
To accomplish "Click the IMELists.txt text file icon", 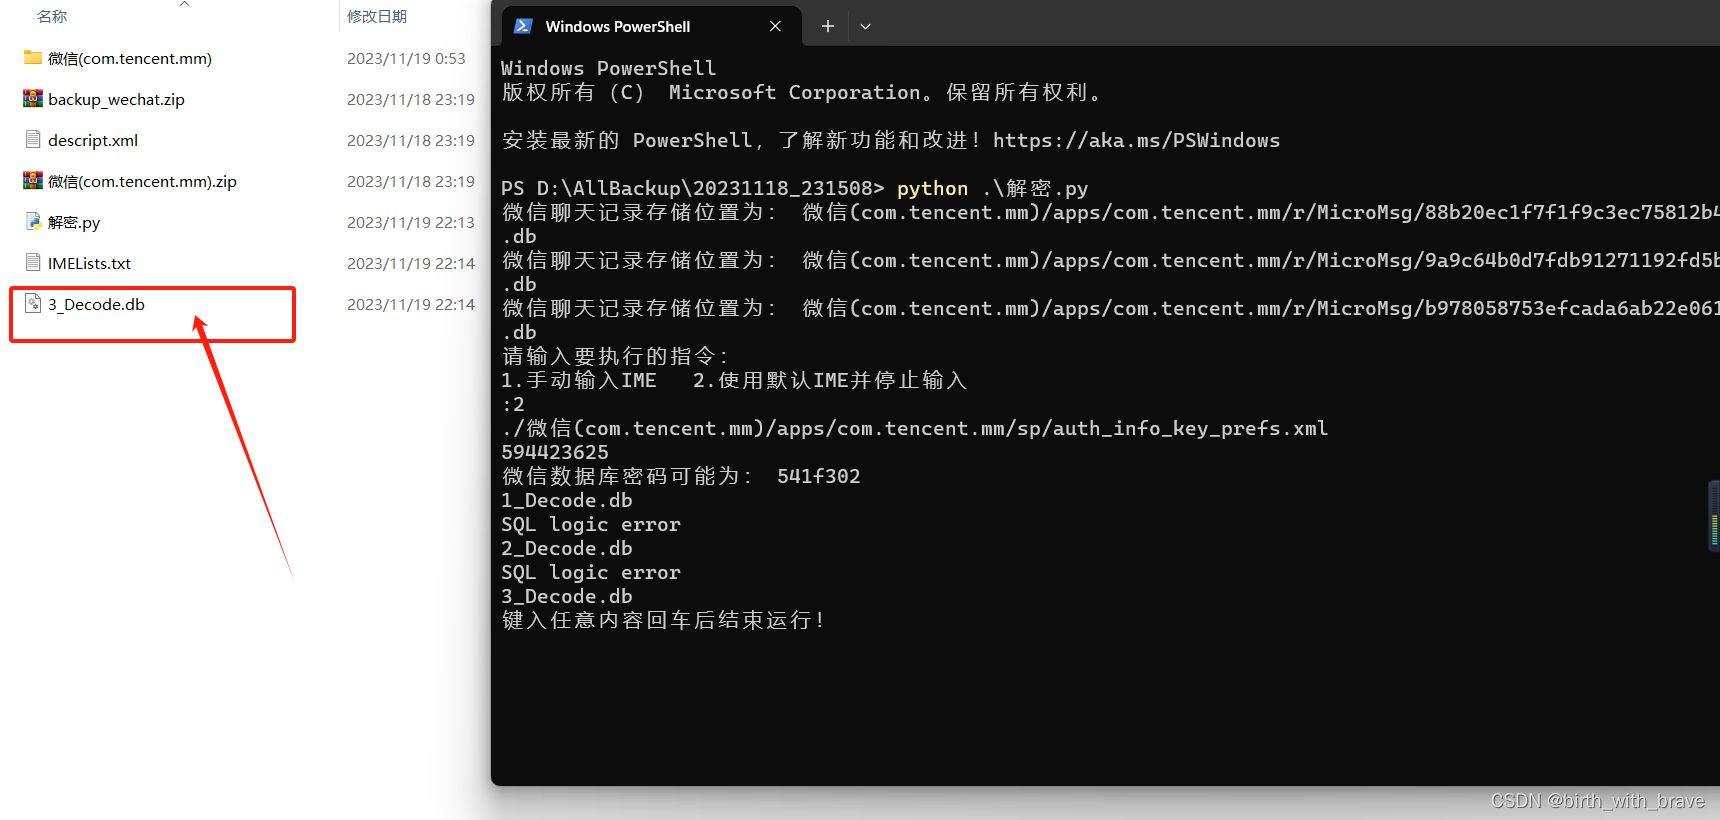I will click(33, 263).
